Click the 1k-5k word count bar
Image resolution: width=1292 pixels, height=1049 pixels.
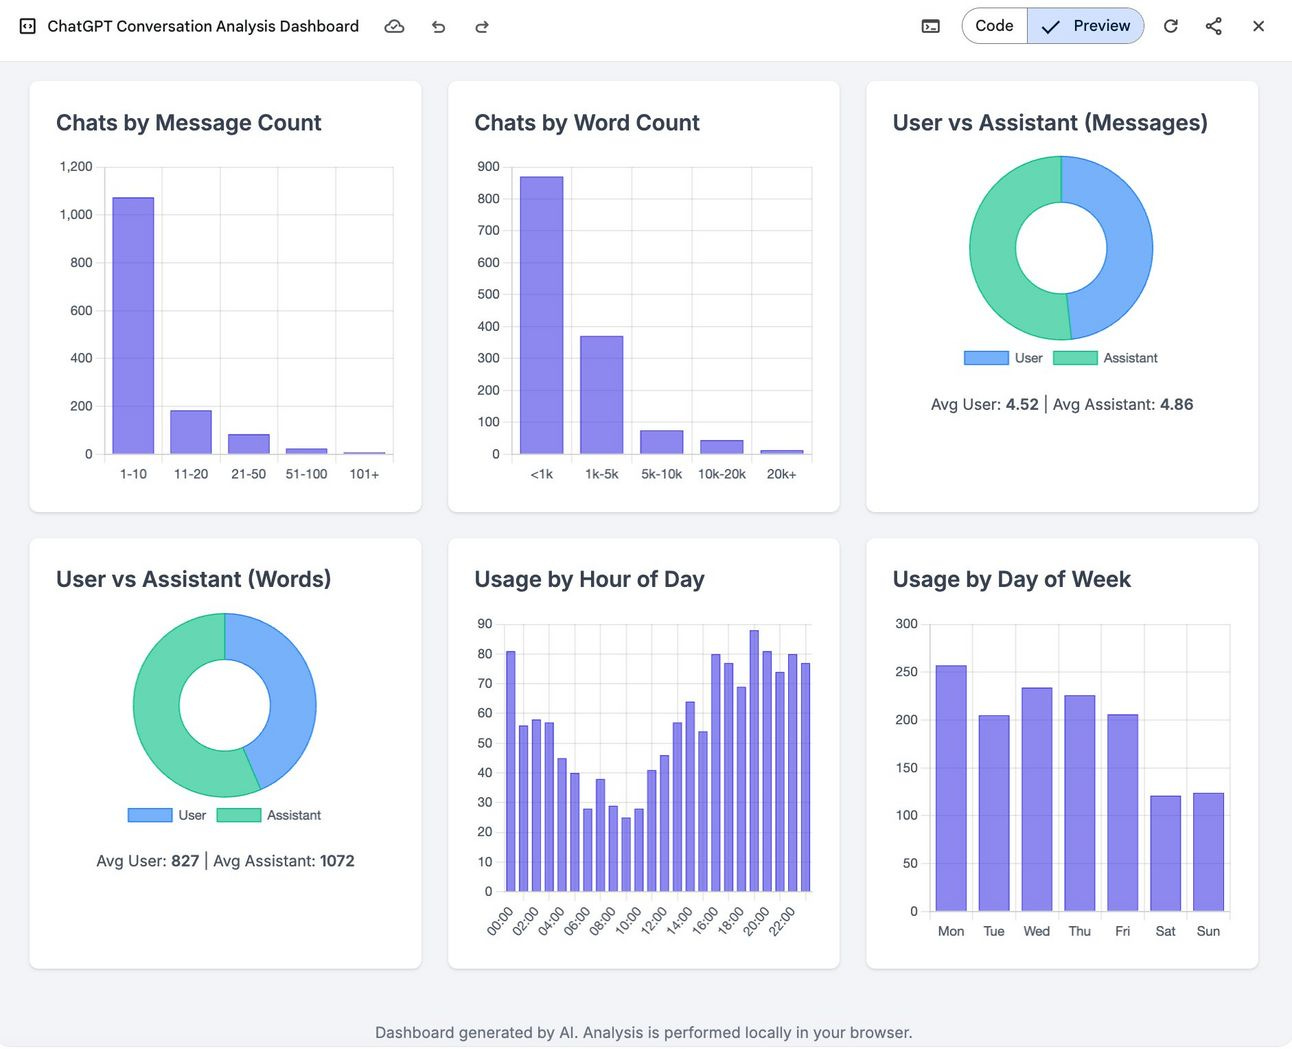pos(602,395)
